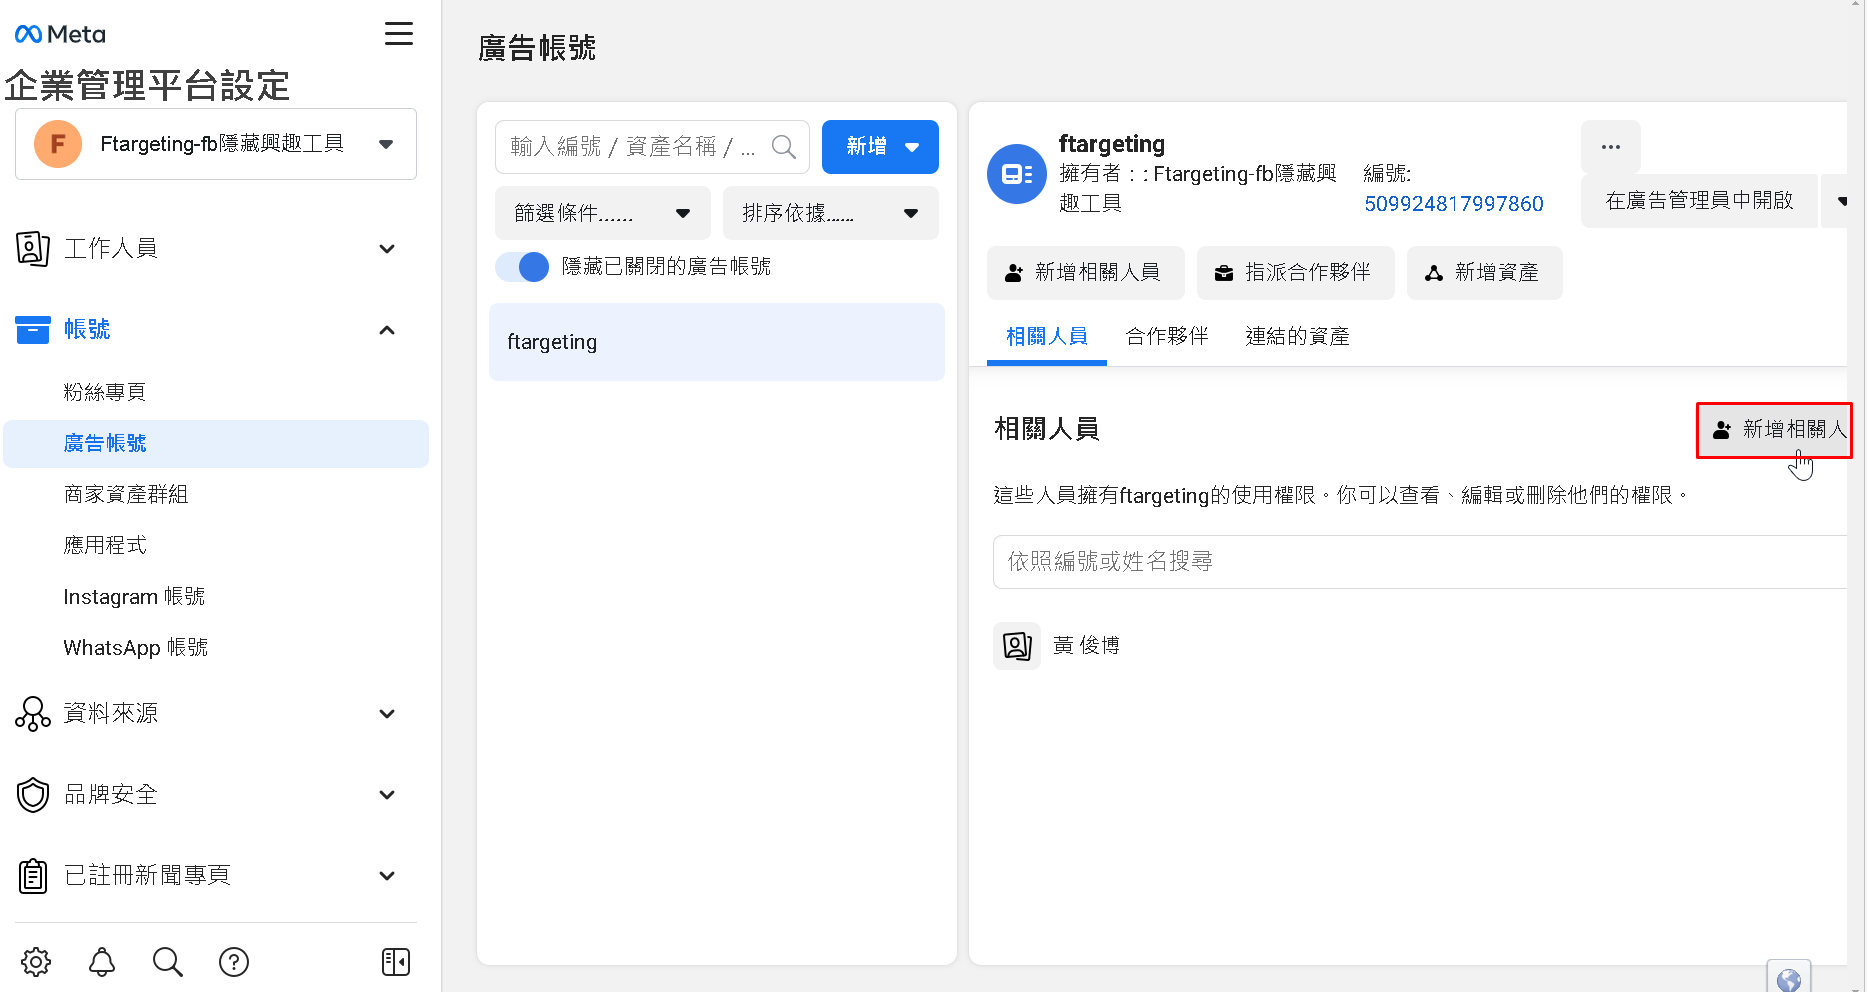Open account ID 509924817997860 link
This screenshot has width=1867, height=992.
[1454, 204]
